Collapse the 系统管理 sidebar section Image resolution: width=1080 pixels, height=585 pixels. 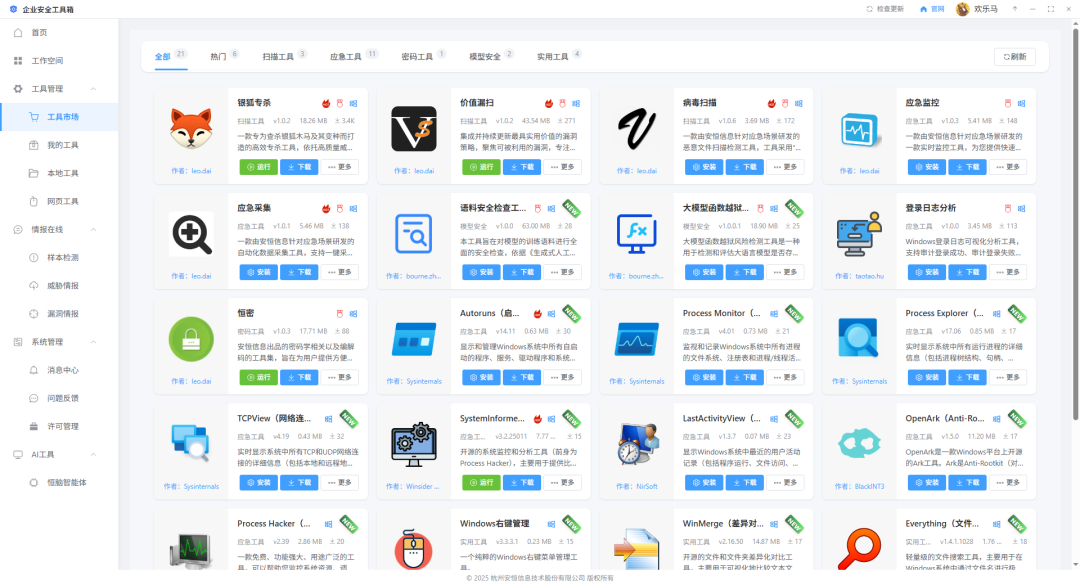93,342
